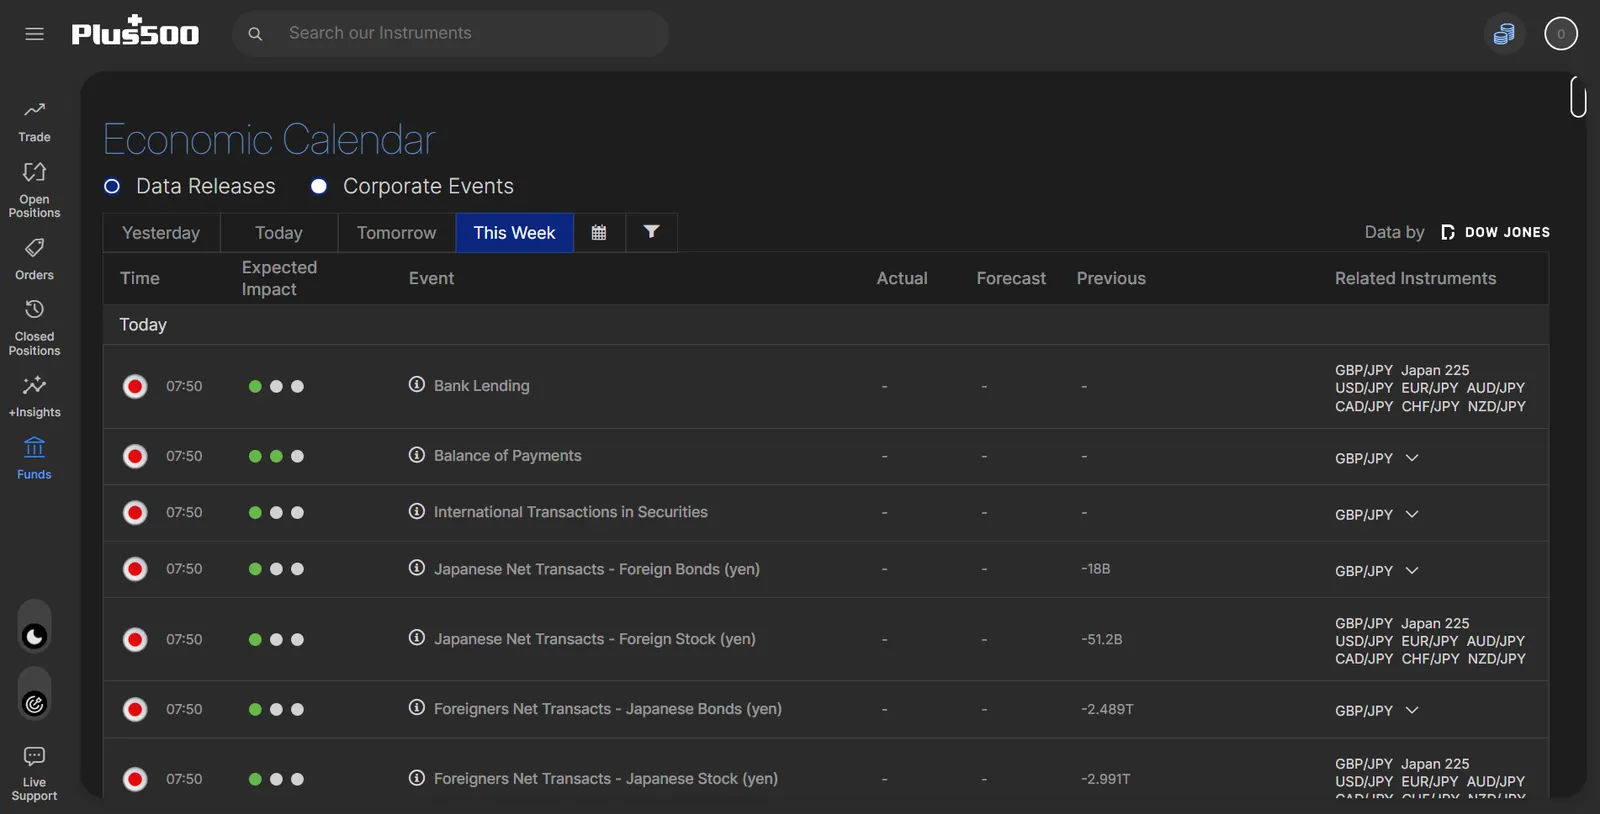
Task: Click Bank Lending event name
Action: 482,386
